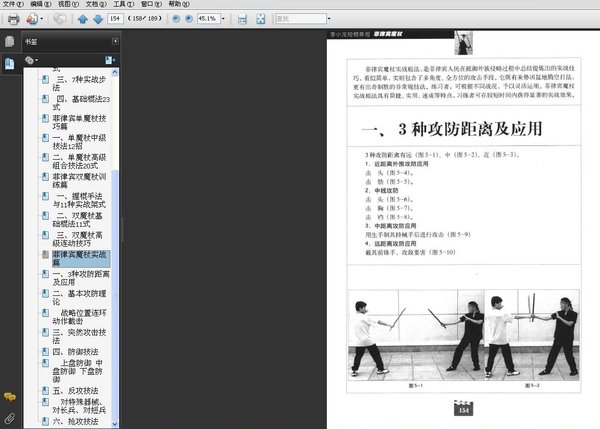The image size is (600, 429).
Task: Click the zoom in plus button
Action: click(x=189, y=18)
